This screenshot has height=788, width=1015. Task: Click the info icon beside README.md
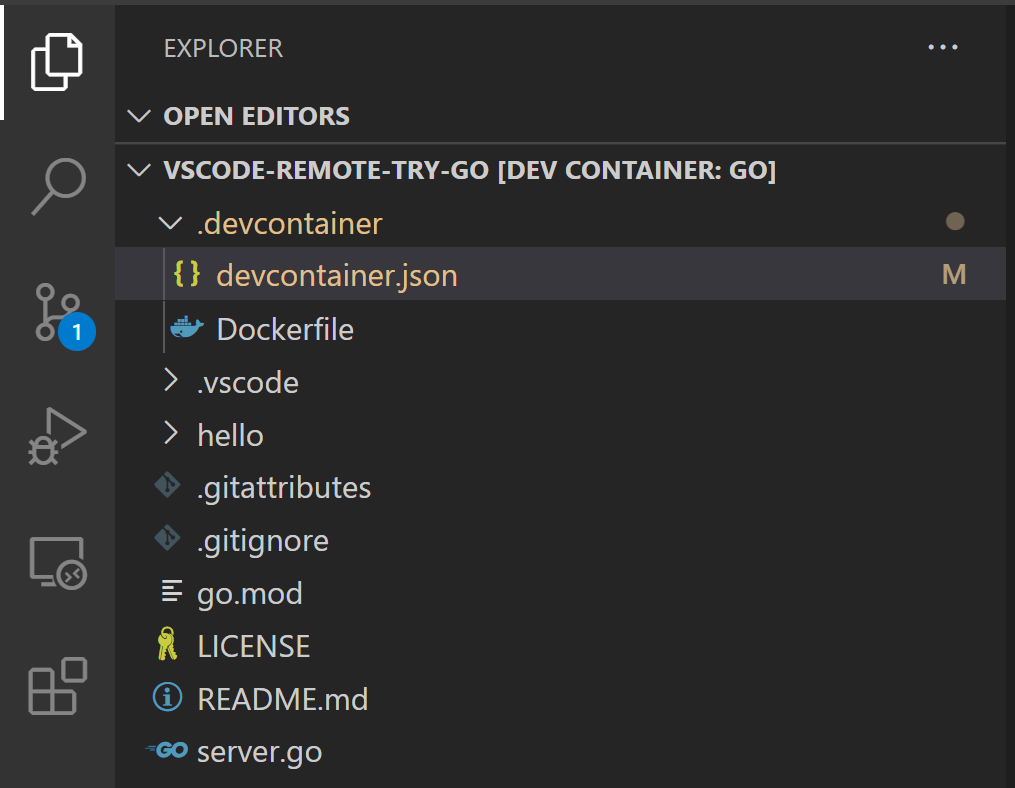pos(167,698)
